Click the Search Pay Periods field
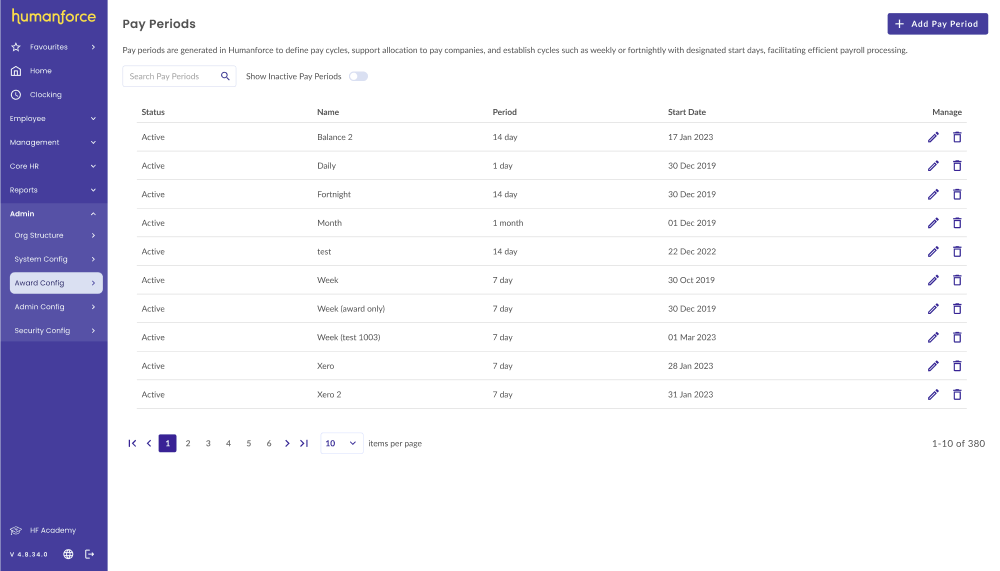Image resolution: width=1000 pixels, height=571 pixels. (x=170, y=76)
